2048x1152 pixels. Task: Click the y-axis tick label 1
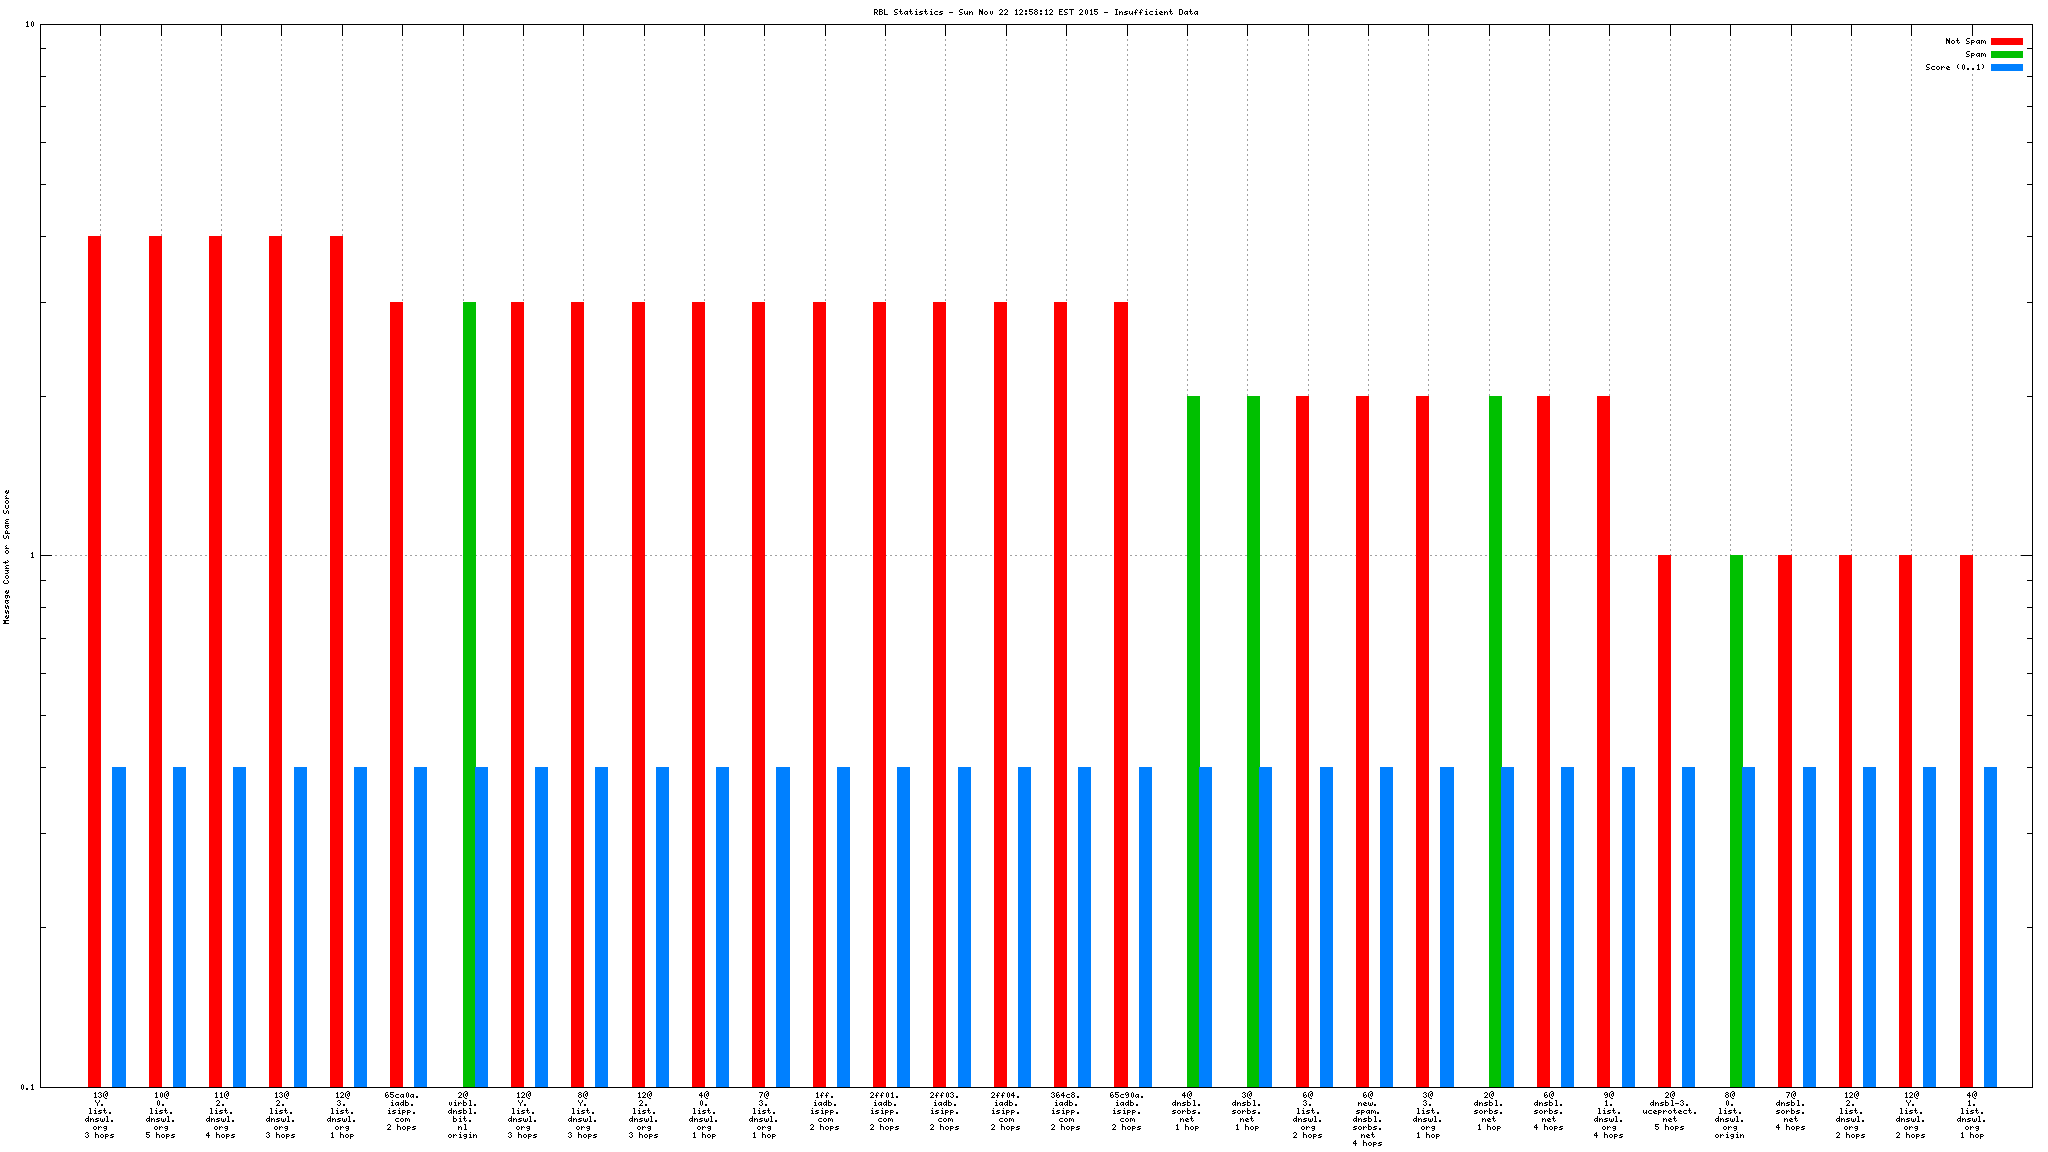coord(31,556)
